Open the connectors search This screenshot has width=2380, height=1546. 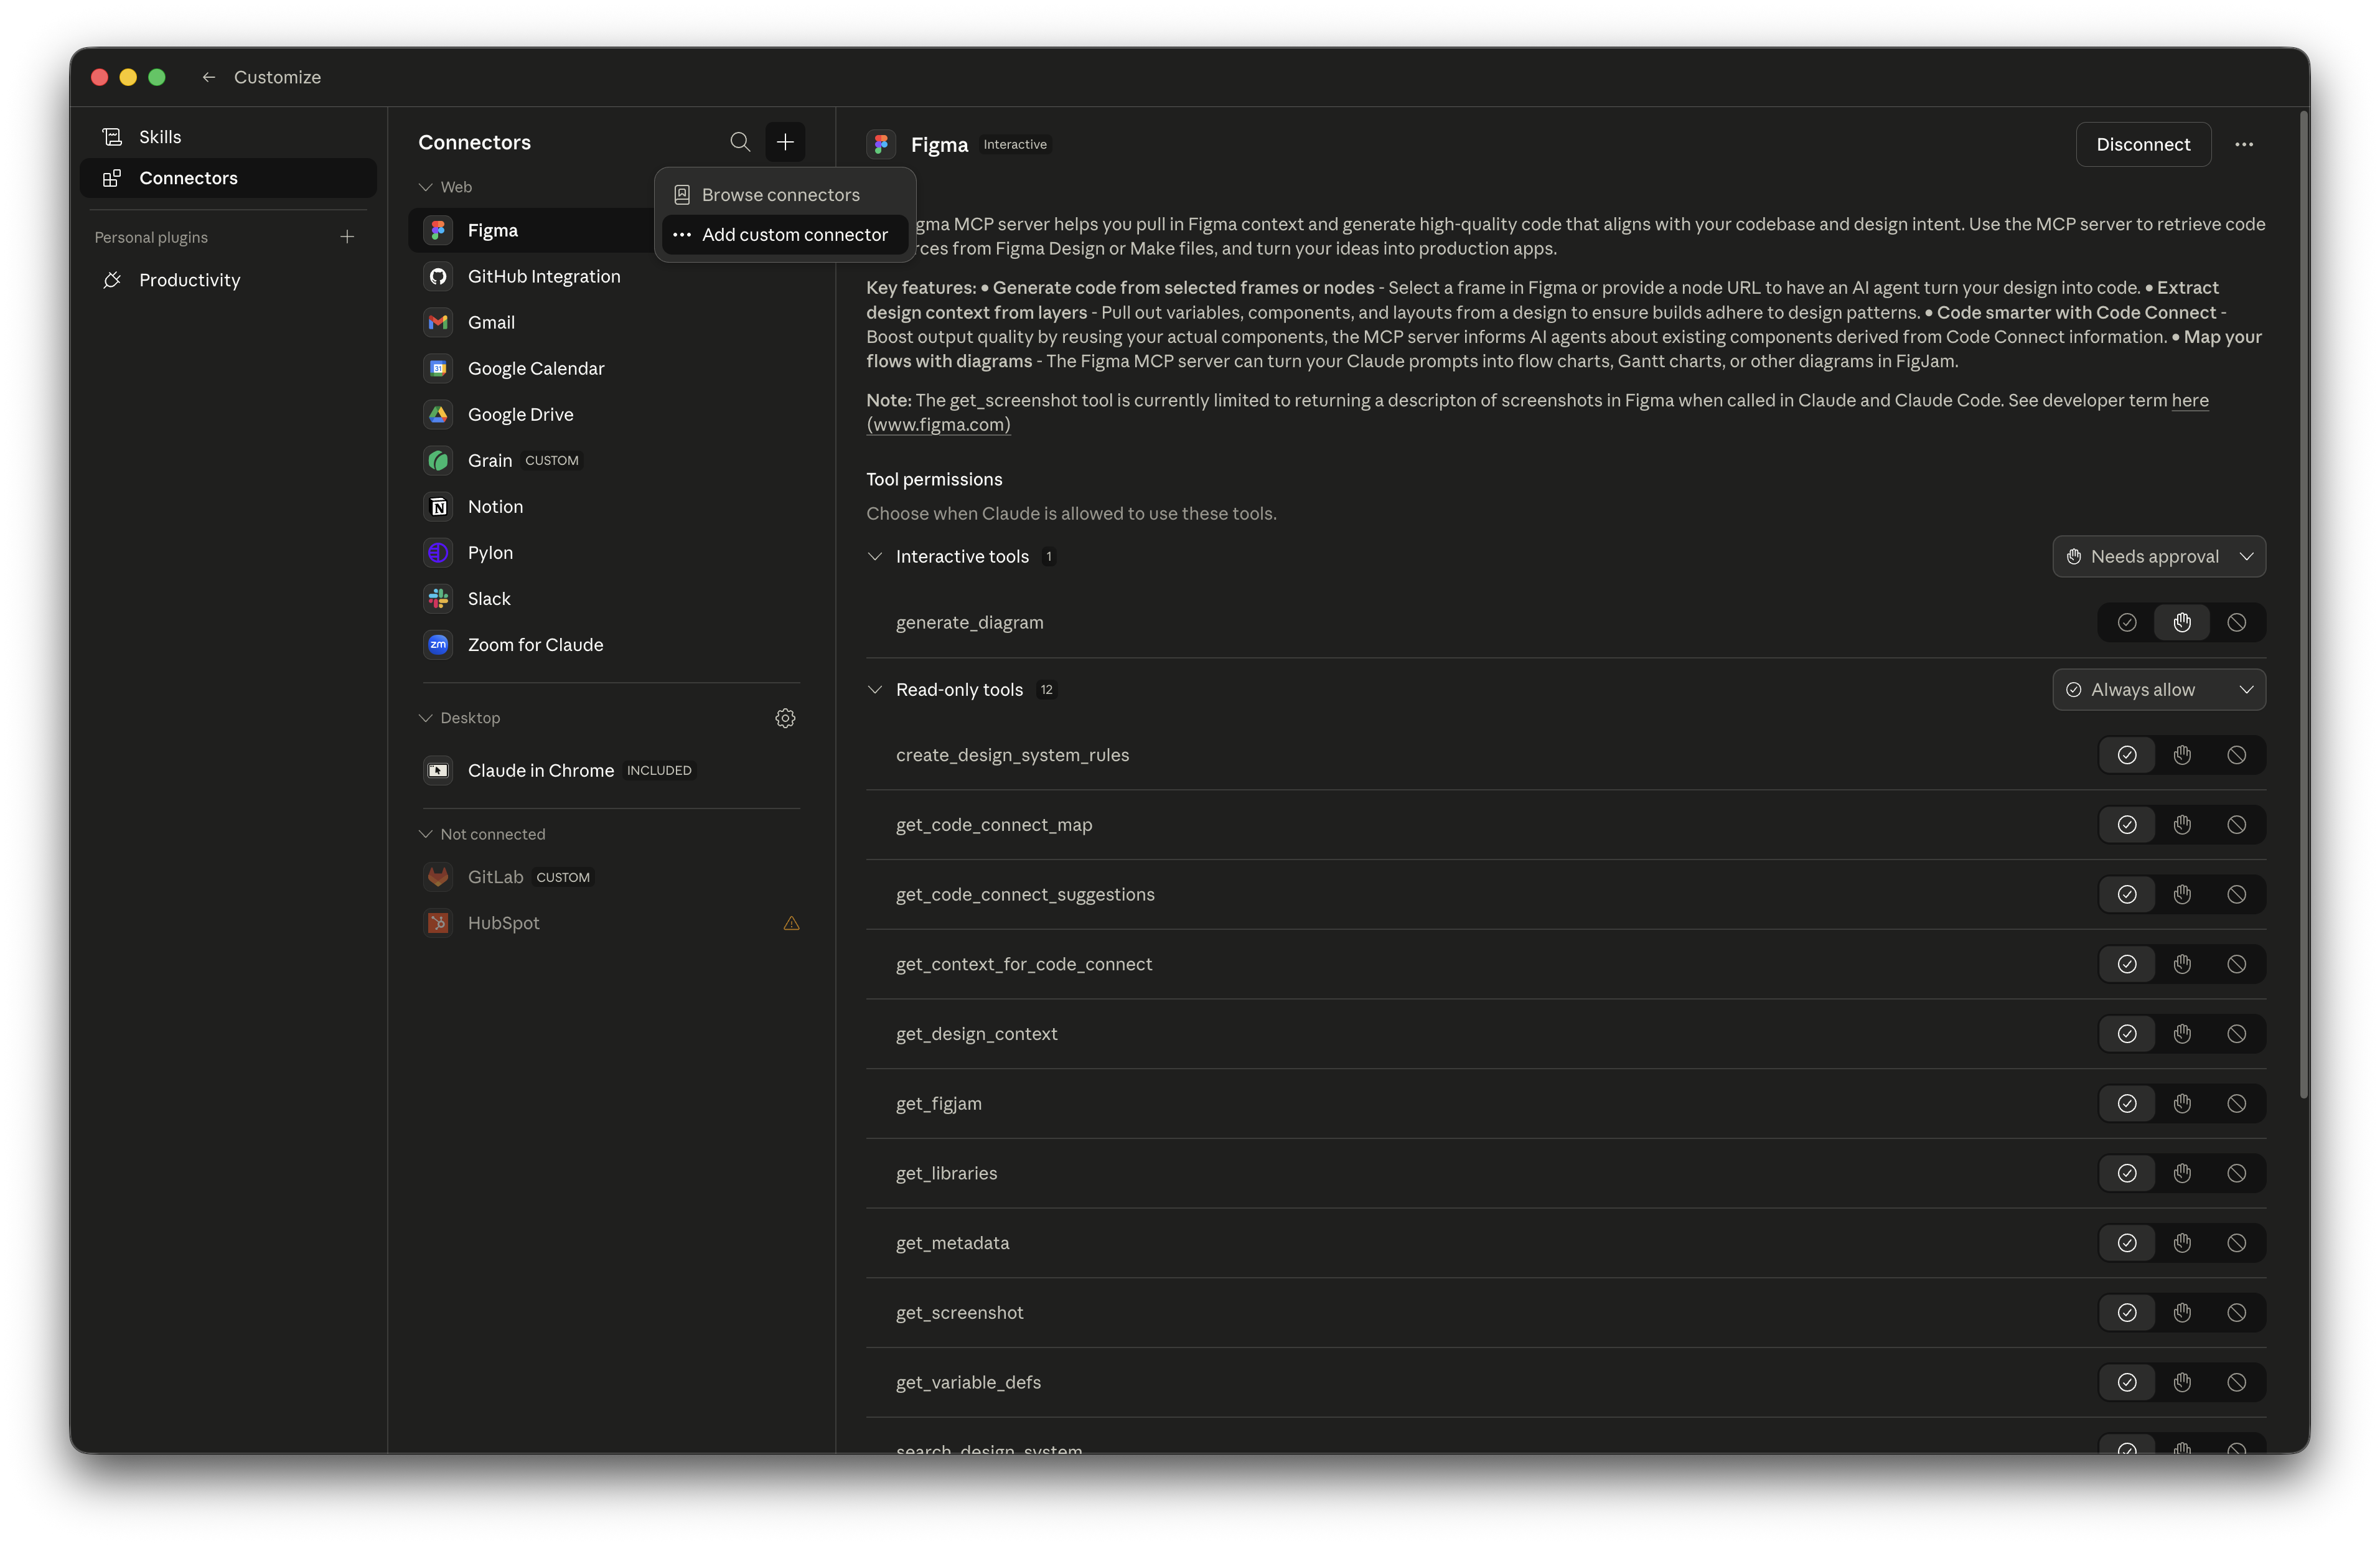(x=740, y=142)
